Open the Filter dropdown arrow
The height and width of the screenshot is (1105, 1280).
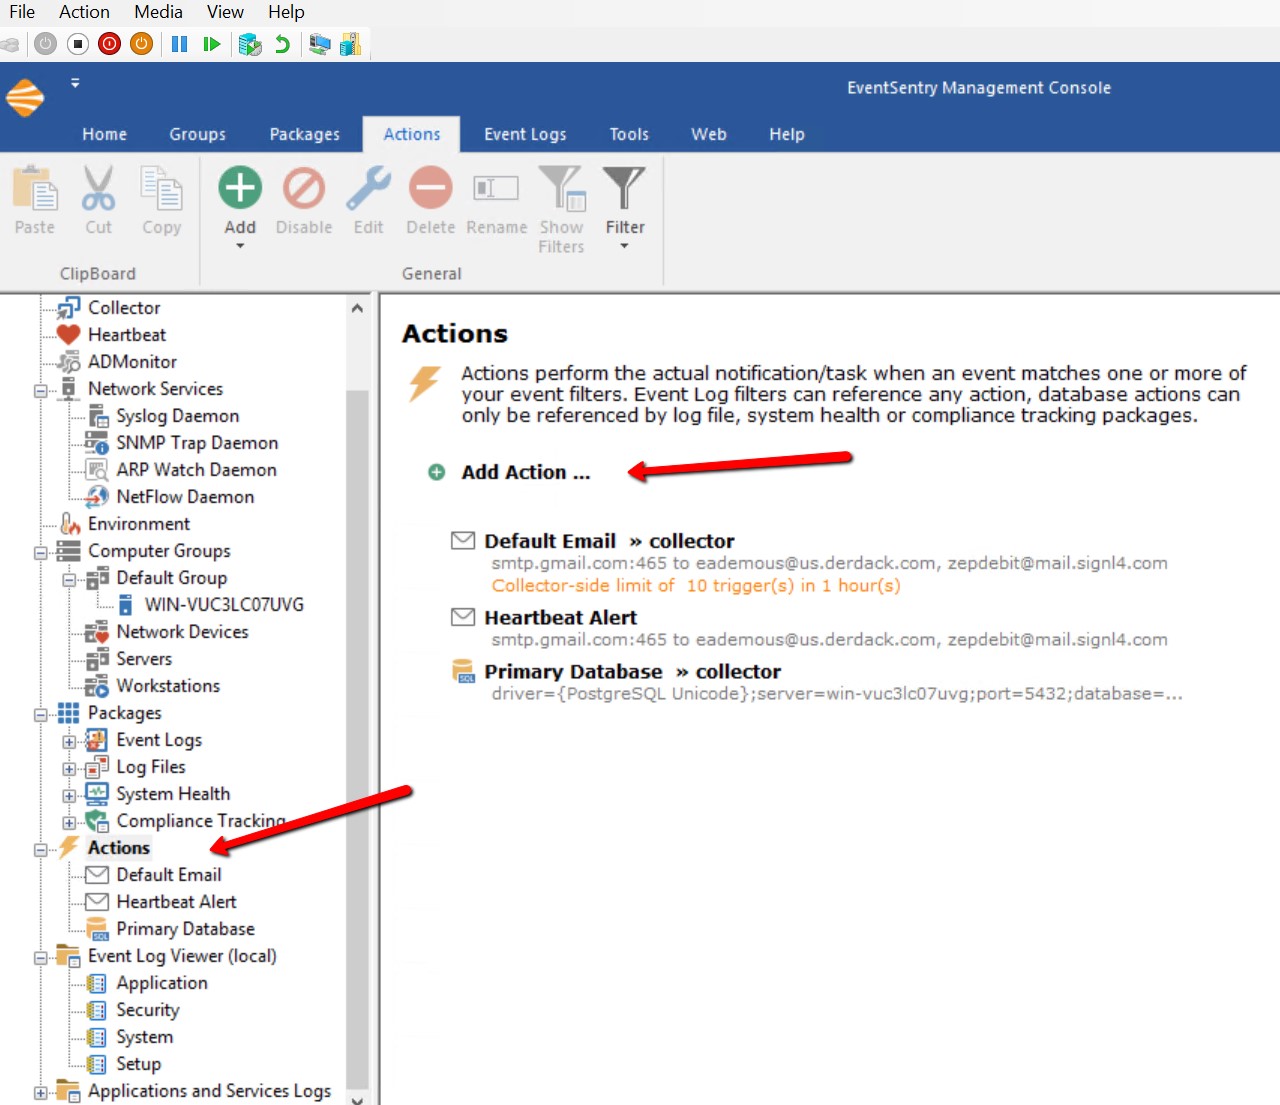(624, 246)
